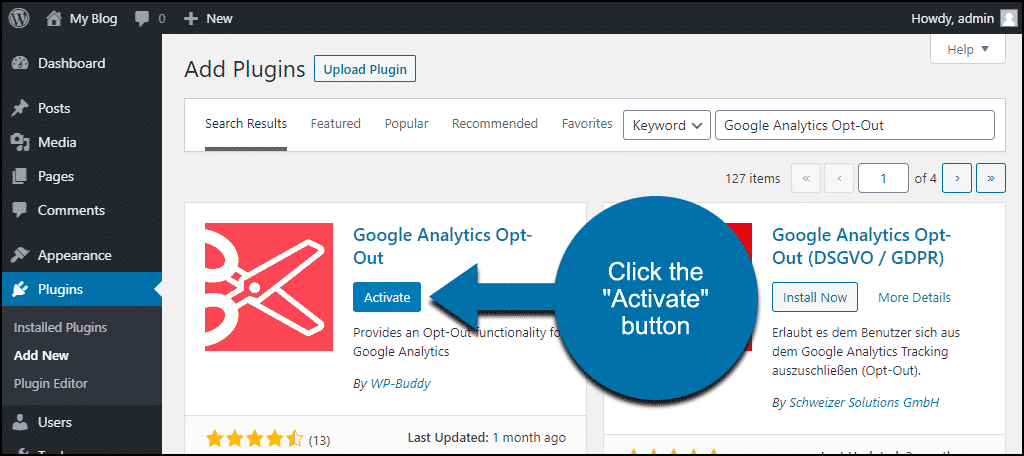
Task: Jump to the last results page
Action: point(991,178)
